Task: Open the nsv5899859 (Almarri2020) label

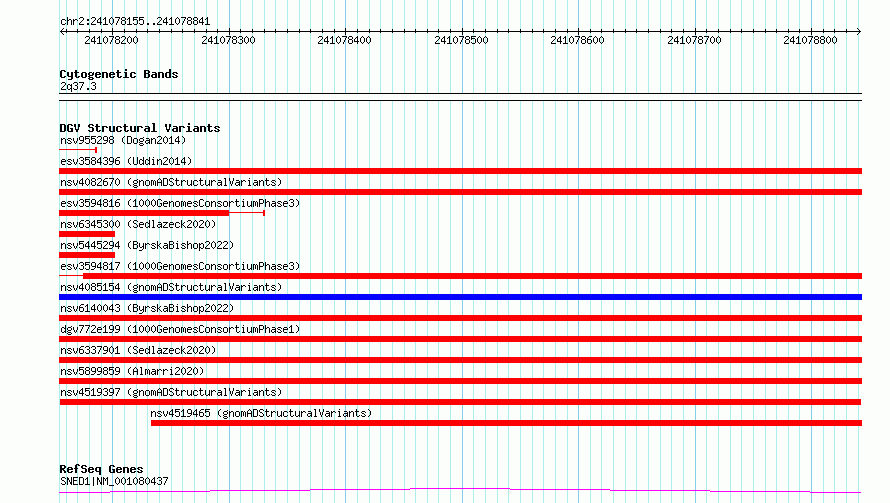Action: (132, 371)
